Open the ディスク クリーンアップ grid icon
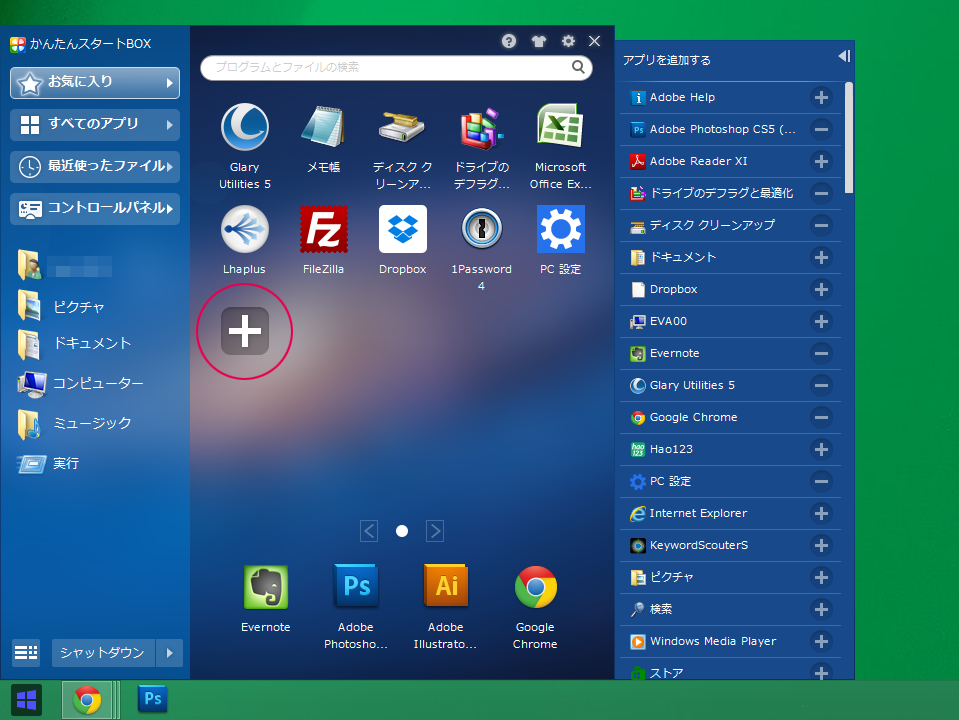 click(402, 127)
